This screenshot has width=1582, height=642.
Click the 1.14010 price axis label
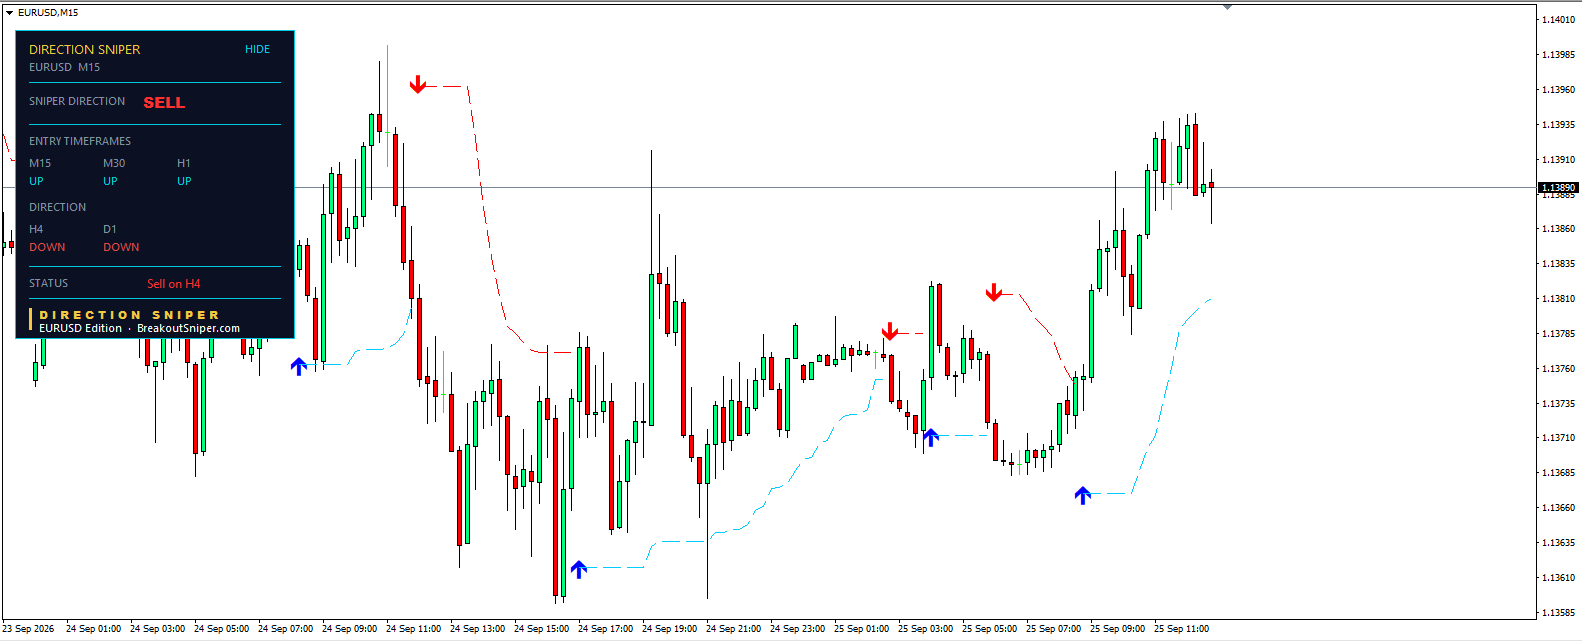[1558, 20]
